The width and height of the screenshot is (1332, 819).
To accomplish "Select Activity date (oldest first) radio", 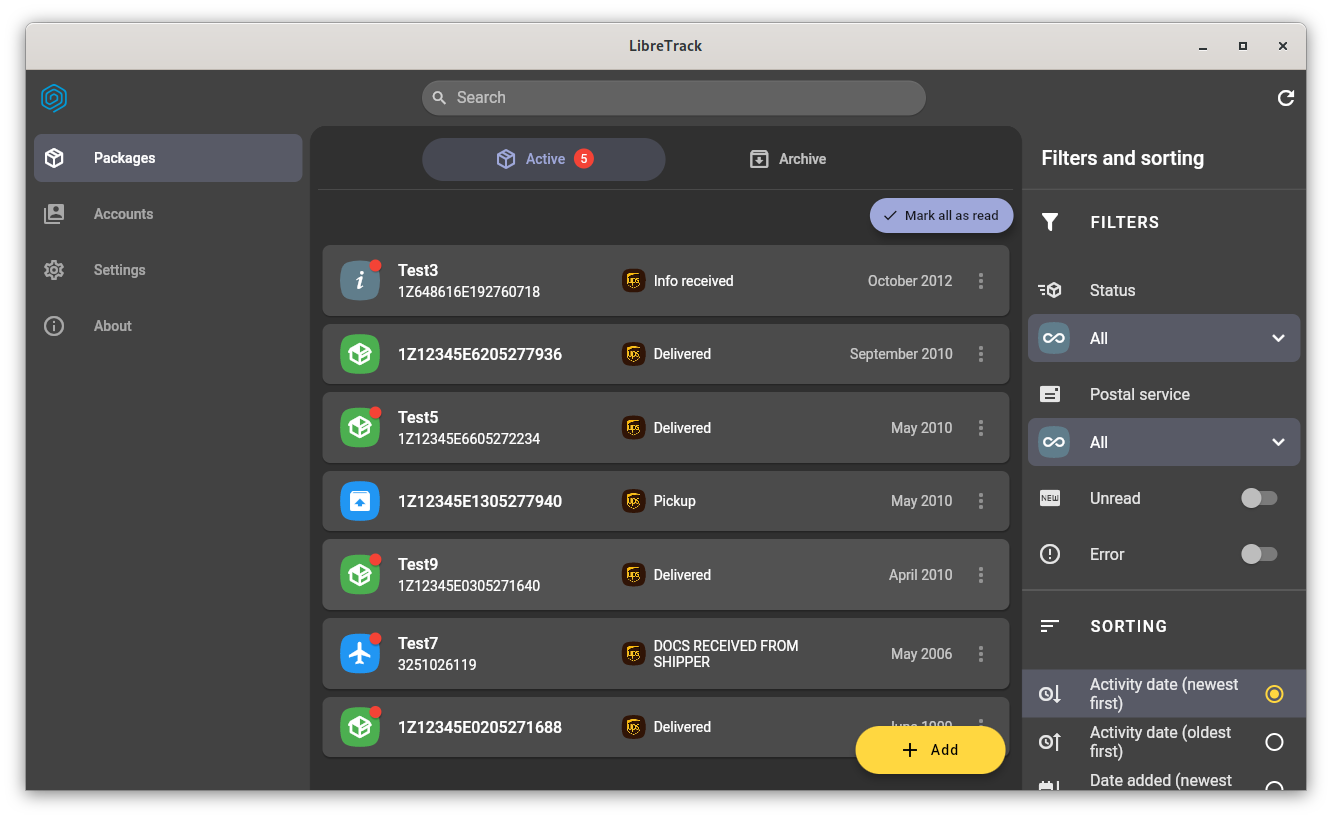I will click(1274, 742).
